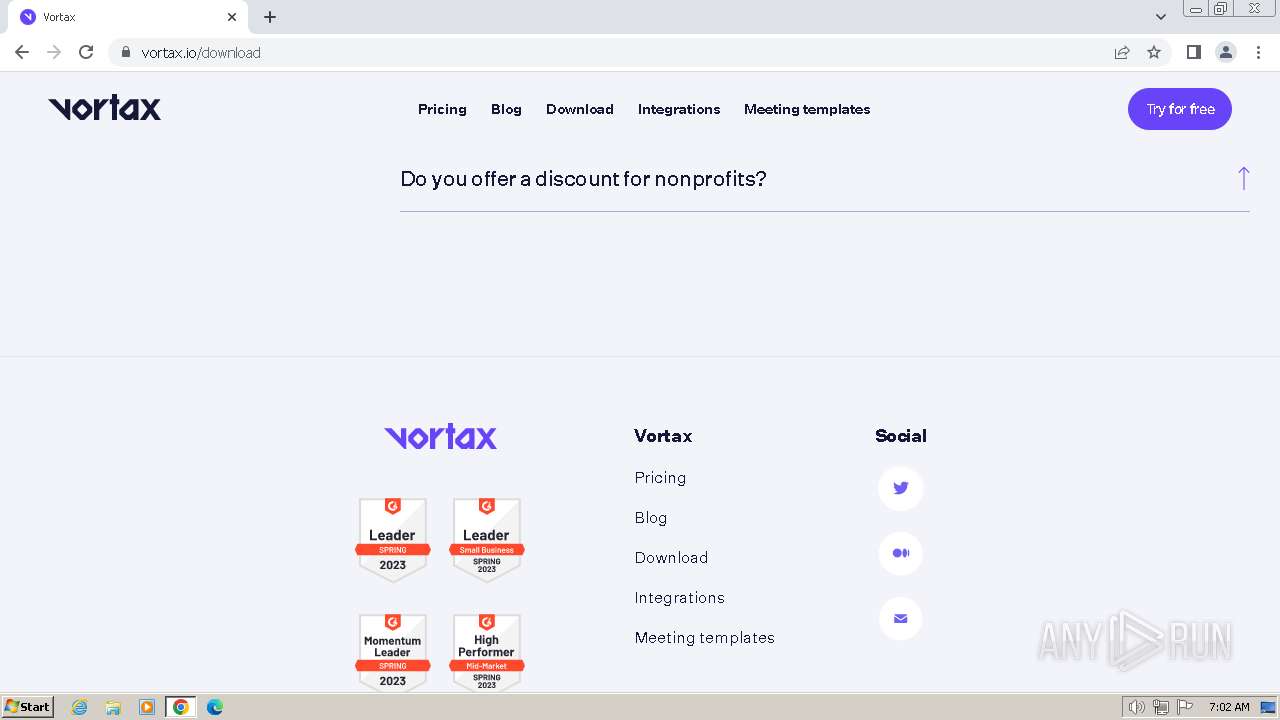The image size is (1280, 720).
Task: Open the email envelope social icon
Action: (900, 618)
